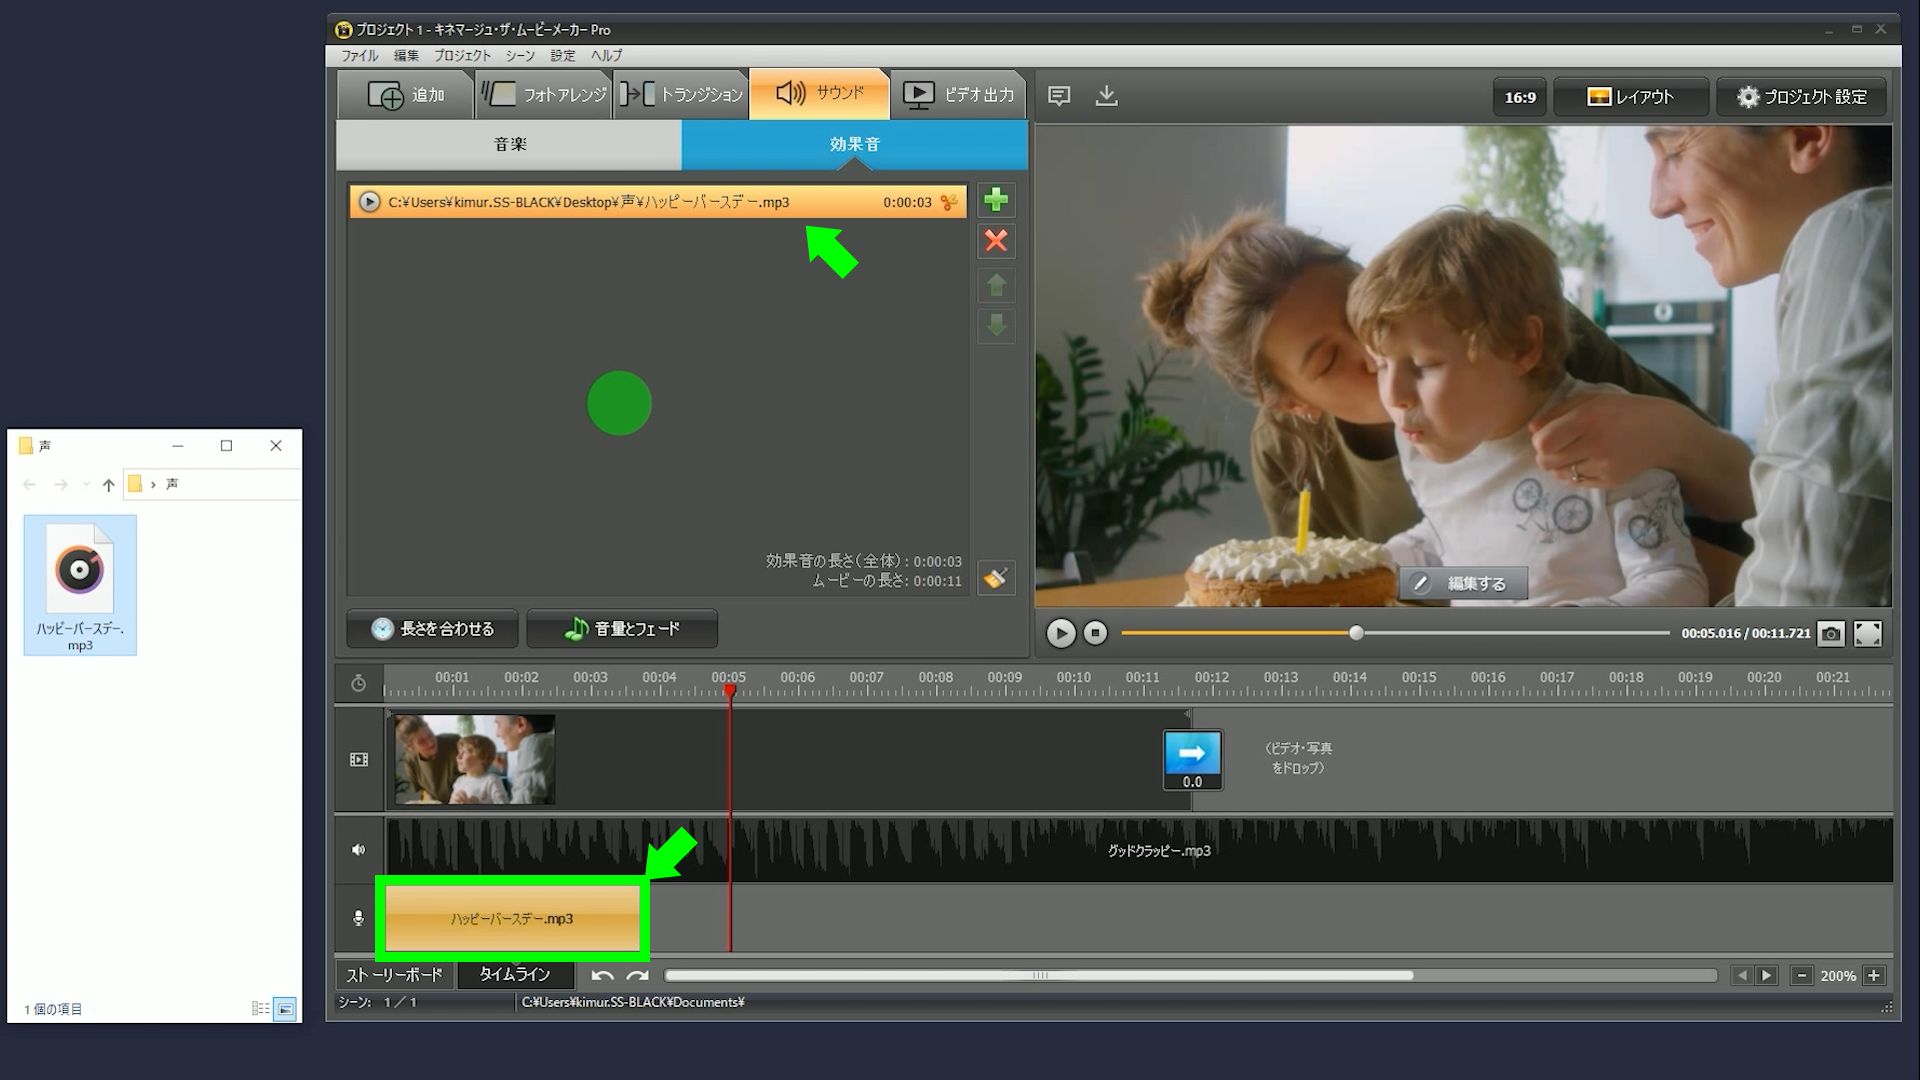Click the green plus add sound icon
Screen dimensions: 1920x1080
995,200
